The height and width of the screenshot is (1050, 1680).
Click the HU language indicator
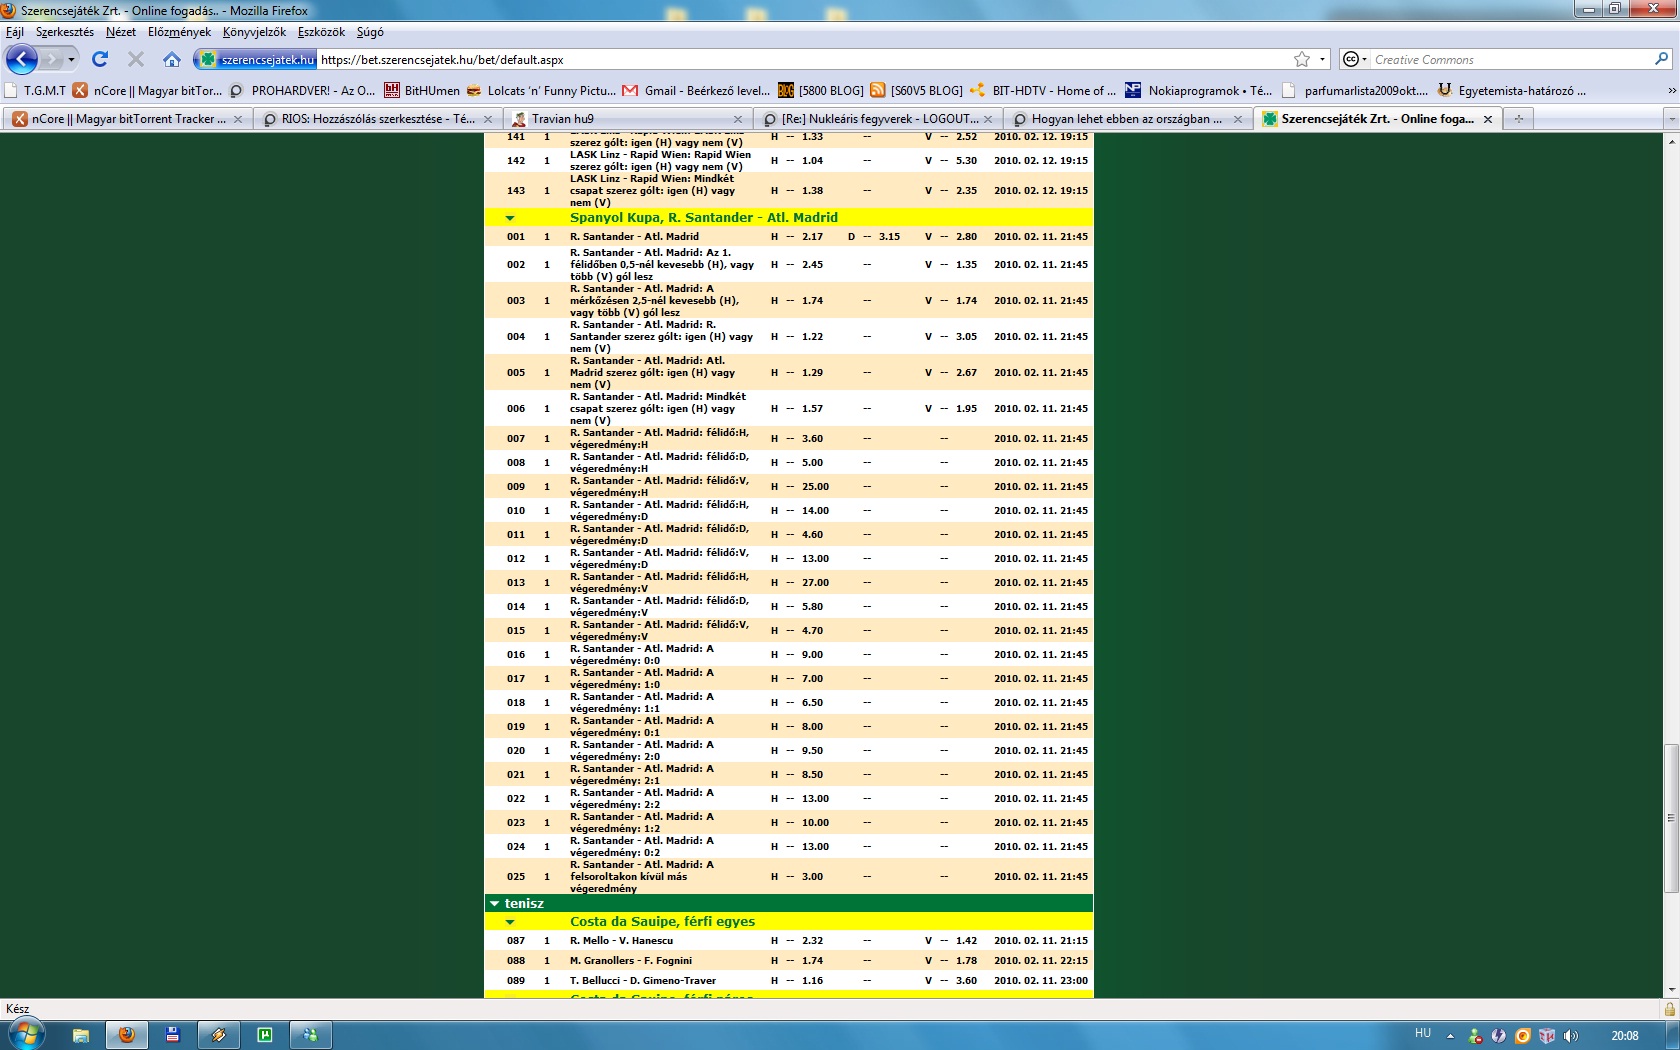pos(1423,1034)
